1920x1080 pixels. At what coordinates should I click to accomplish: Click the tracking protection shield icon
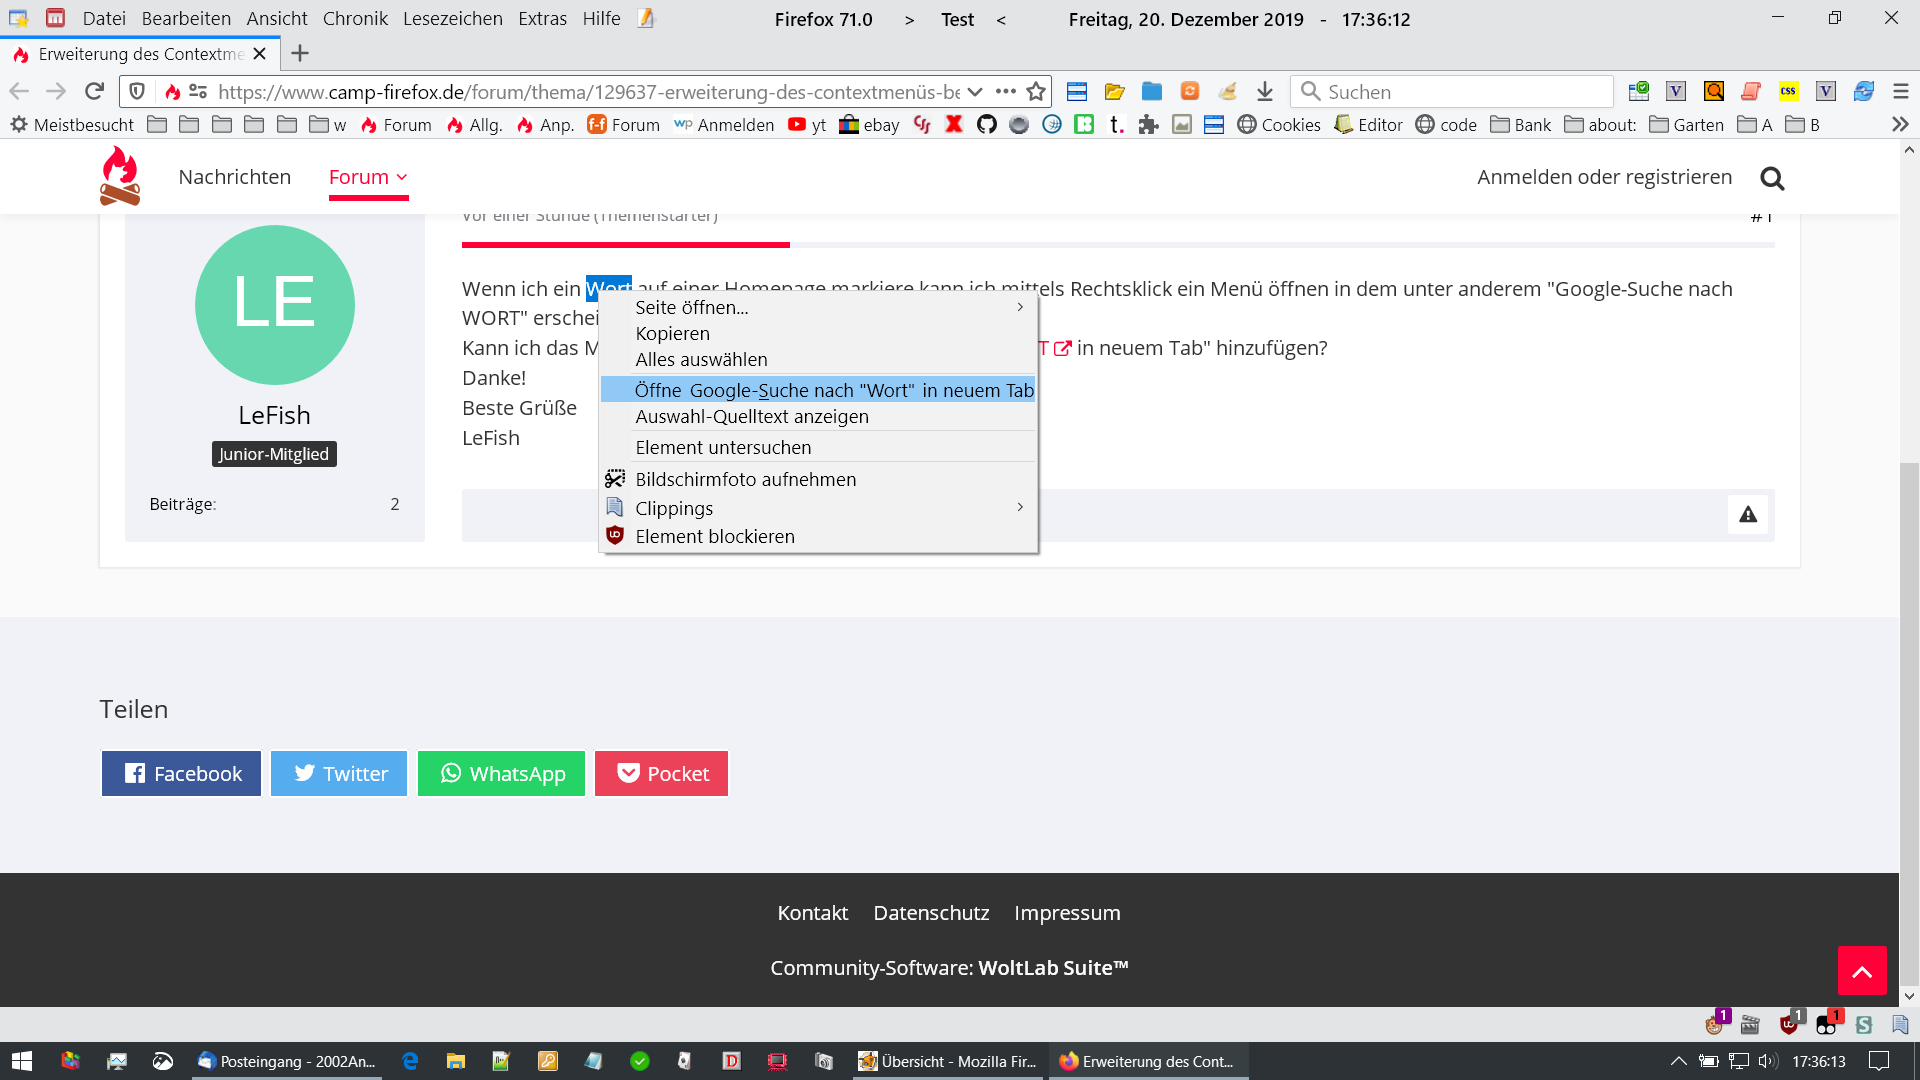(138, 92)
